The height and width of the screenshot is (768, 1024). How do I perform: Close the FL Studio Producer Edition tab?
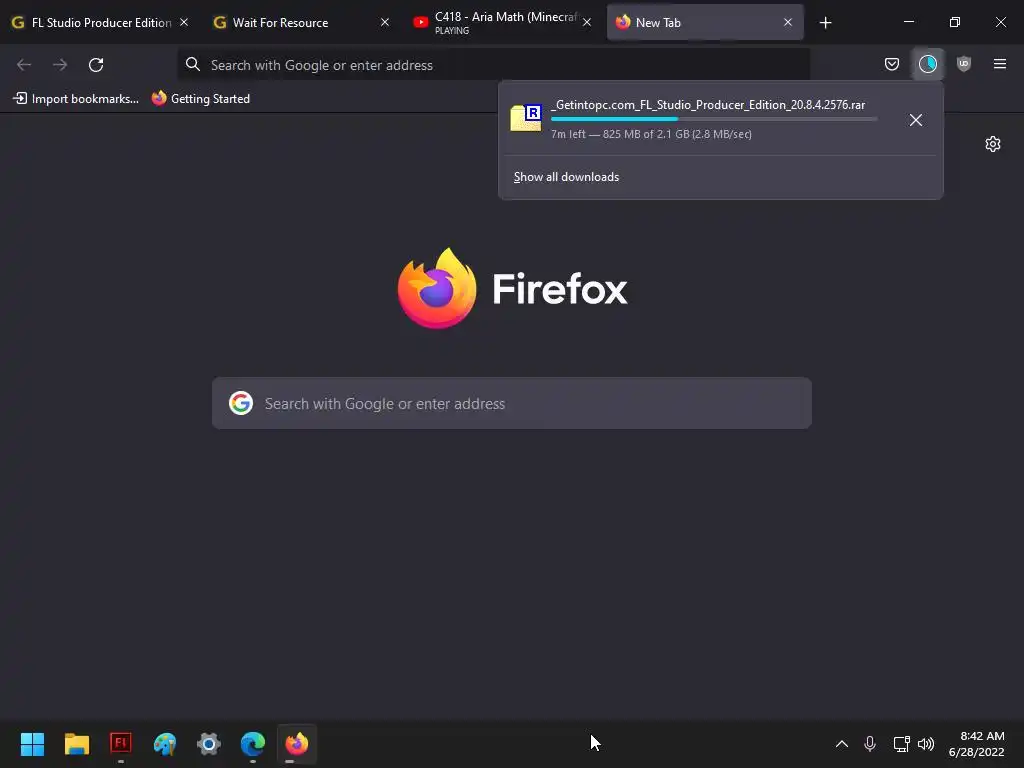pos(184,22)
